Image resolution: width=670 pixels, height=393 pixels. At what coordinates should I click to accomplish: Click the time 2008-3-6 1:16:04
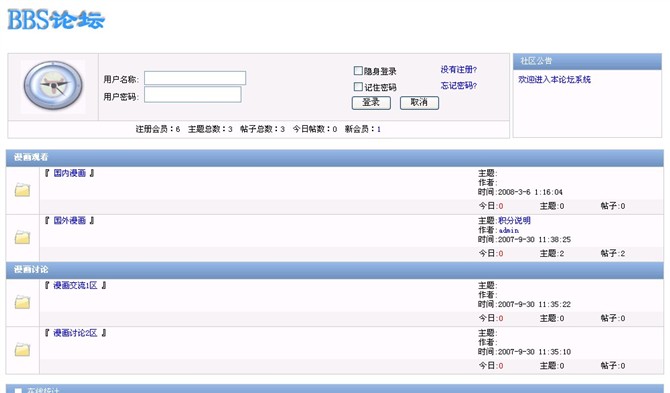pos(530,192)
